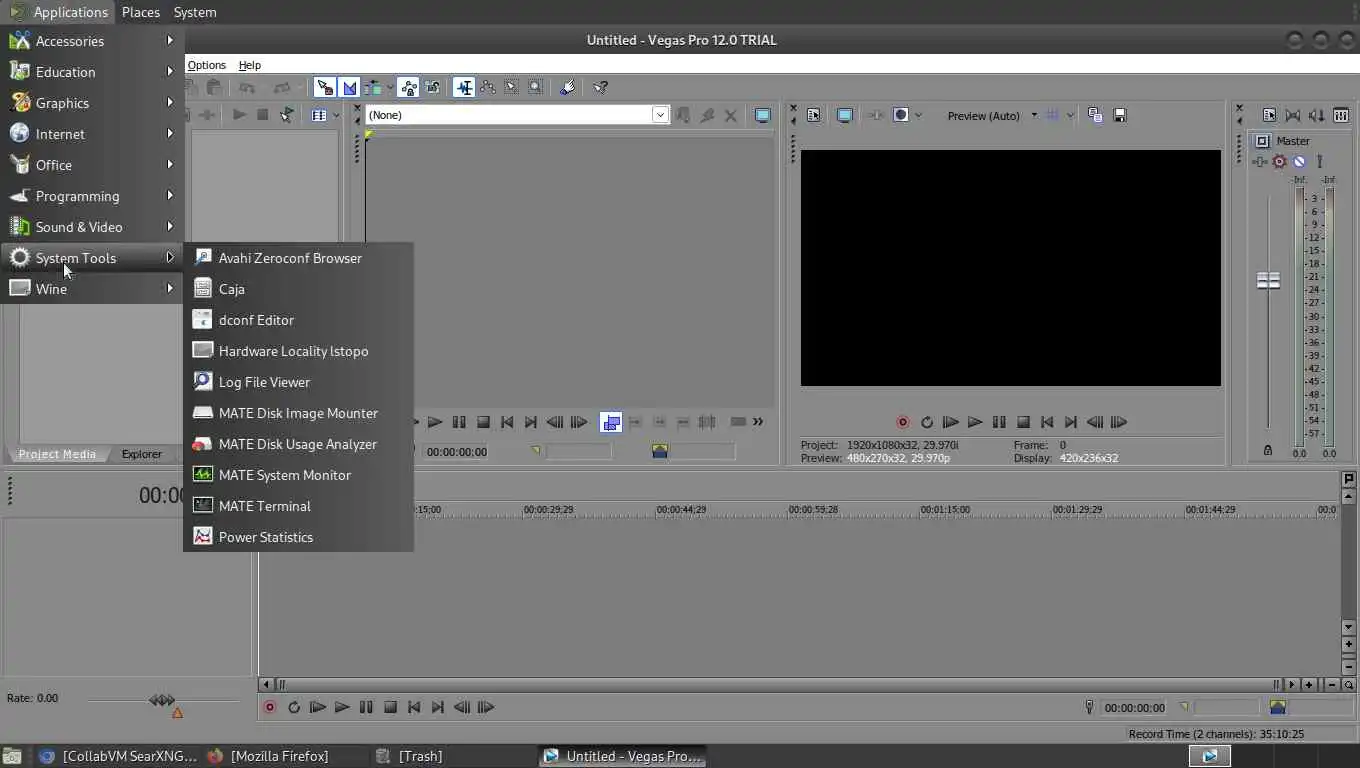
Task: Click dim output icon in Master Bus
Action: 1317,115
